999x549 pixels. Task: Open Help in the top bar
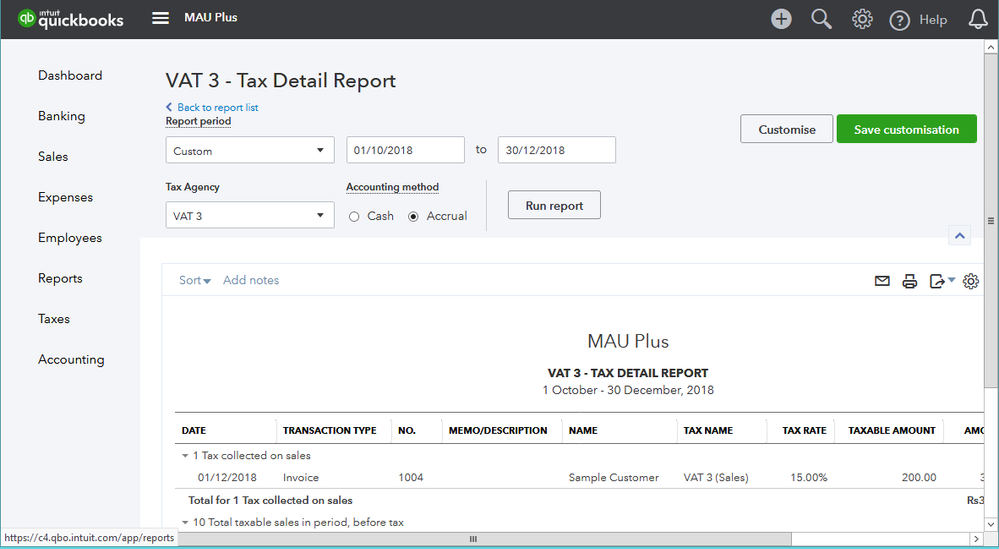point(918,20)
